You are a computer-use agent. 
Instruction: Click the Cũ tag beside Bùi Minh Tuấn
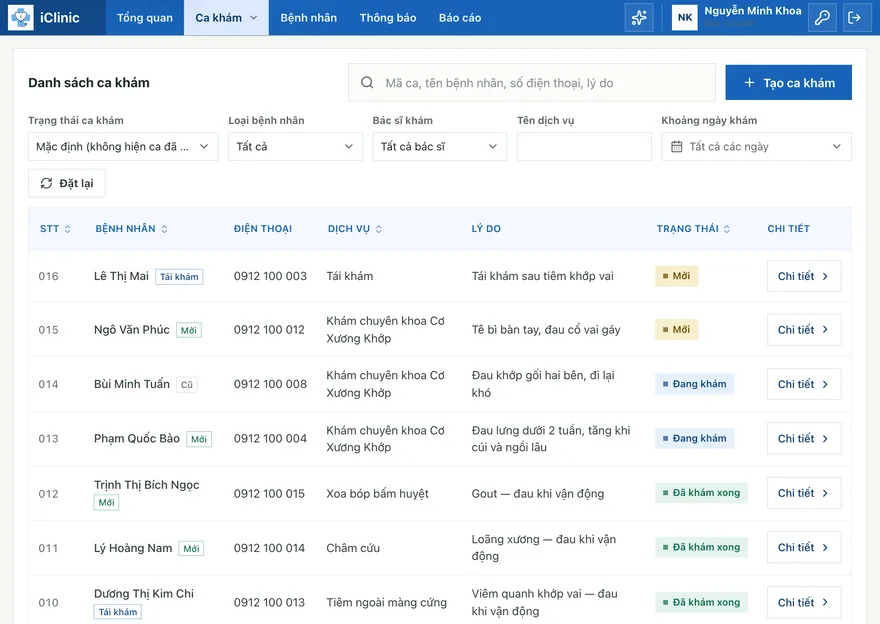click(x=187, y=384)
